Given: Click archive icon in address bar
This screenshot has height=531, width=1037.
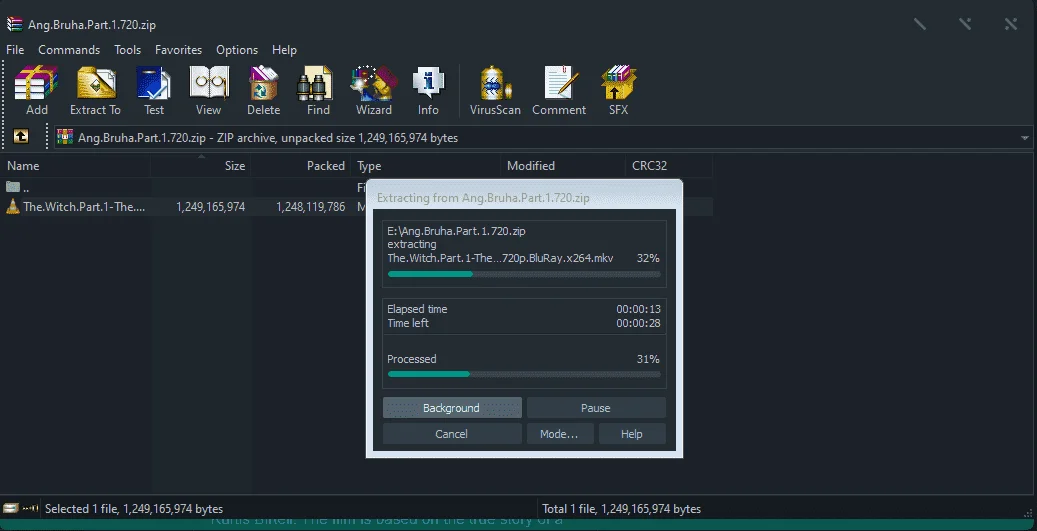Looking at the screenshot, I should [65, 137].
